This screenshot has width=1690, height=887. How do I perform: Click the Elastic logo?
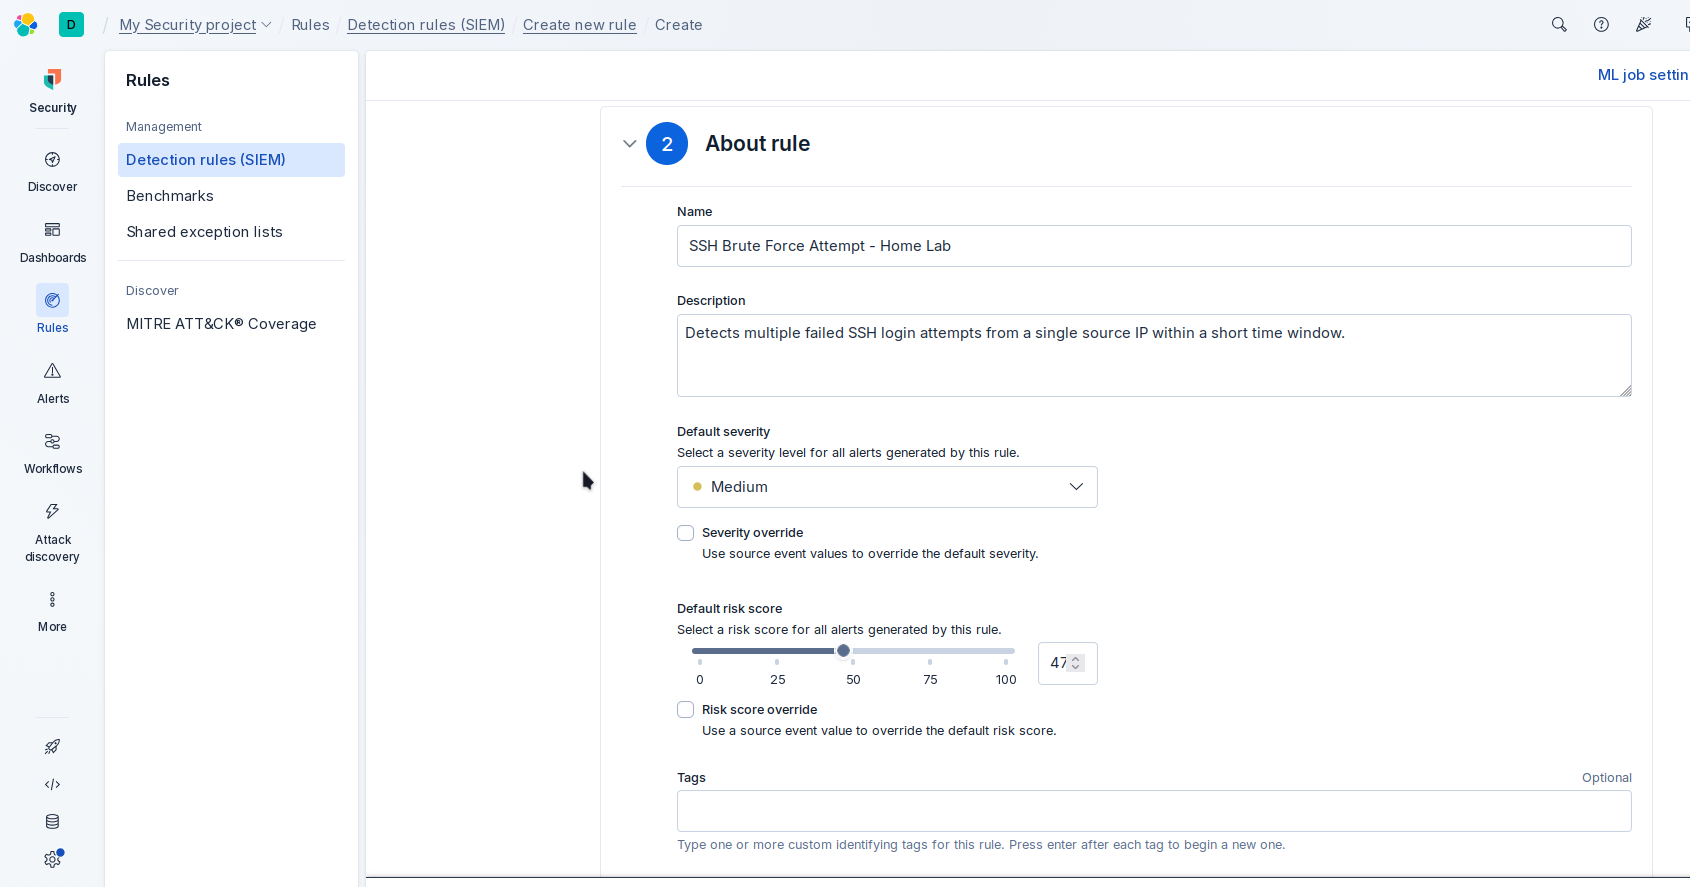(x=26, y=25)
